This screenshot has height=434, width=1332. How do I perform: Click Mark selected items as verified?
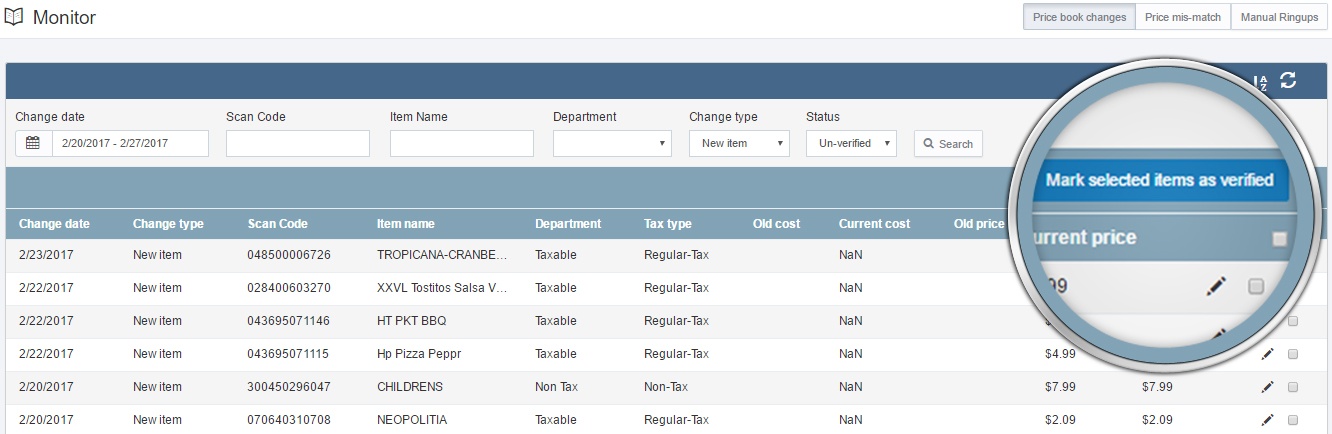click(x=1159, y=180)
